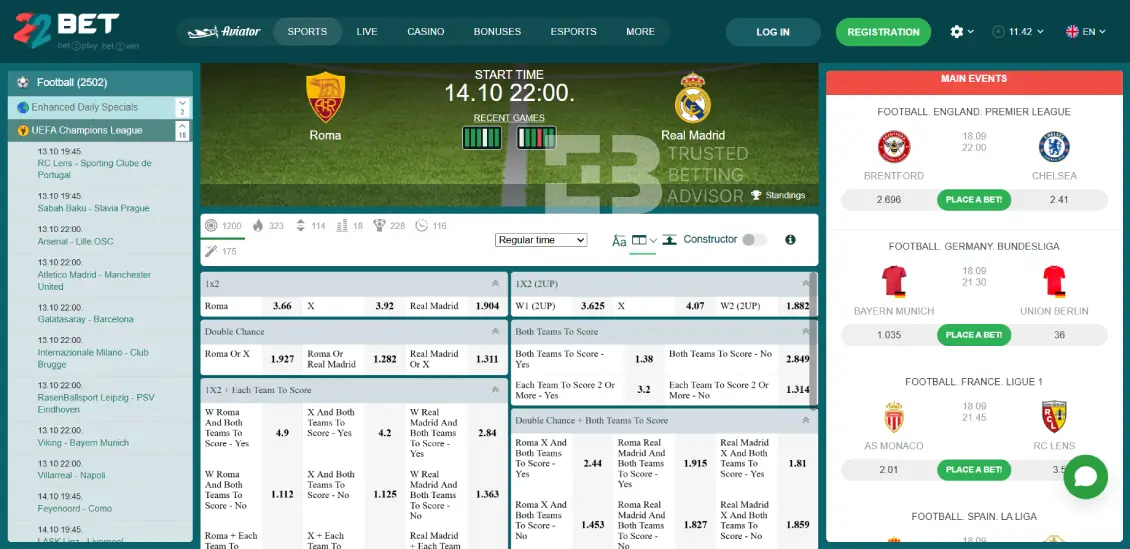The image size is (1130, 549).
Task: Click the Roma team crest
Action: pos(326,97)
